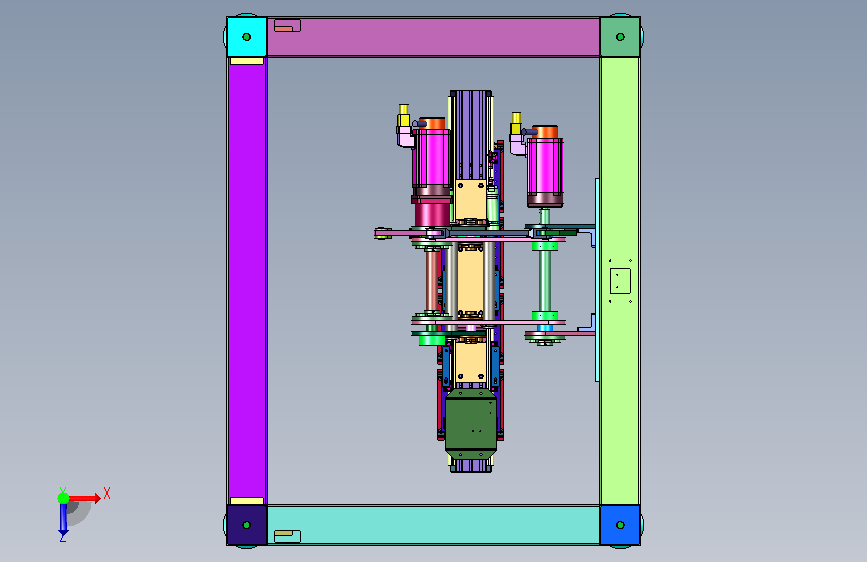The height and width of the screenshot is (562, 867).
Task: Select the dark purple bottom-left corner block
Action: click(247, 525)
